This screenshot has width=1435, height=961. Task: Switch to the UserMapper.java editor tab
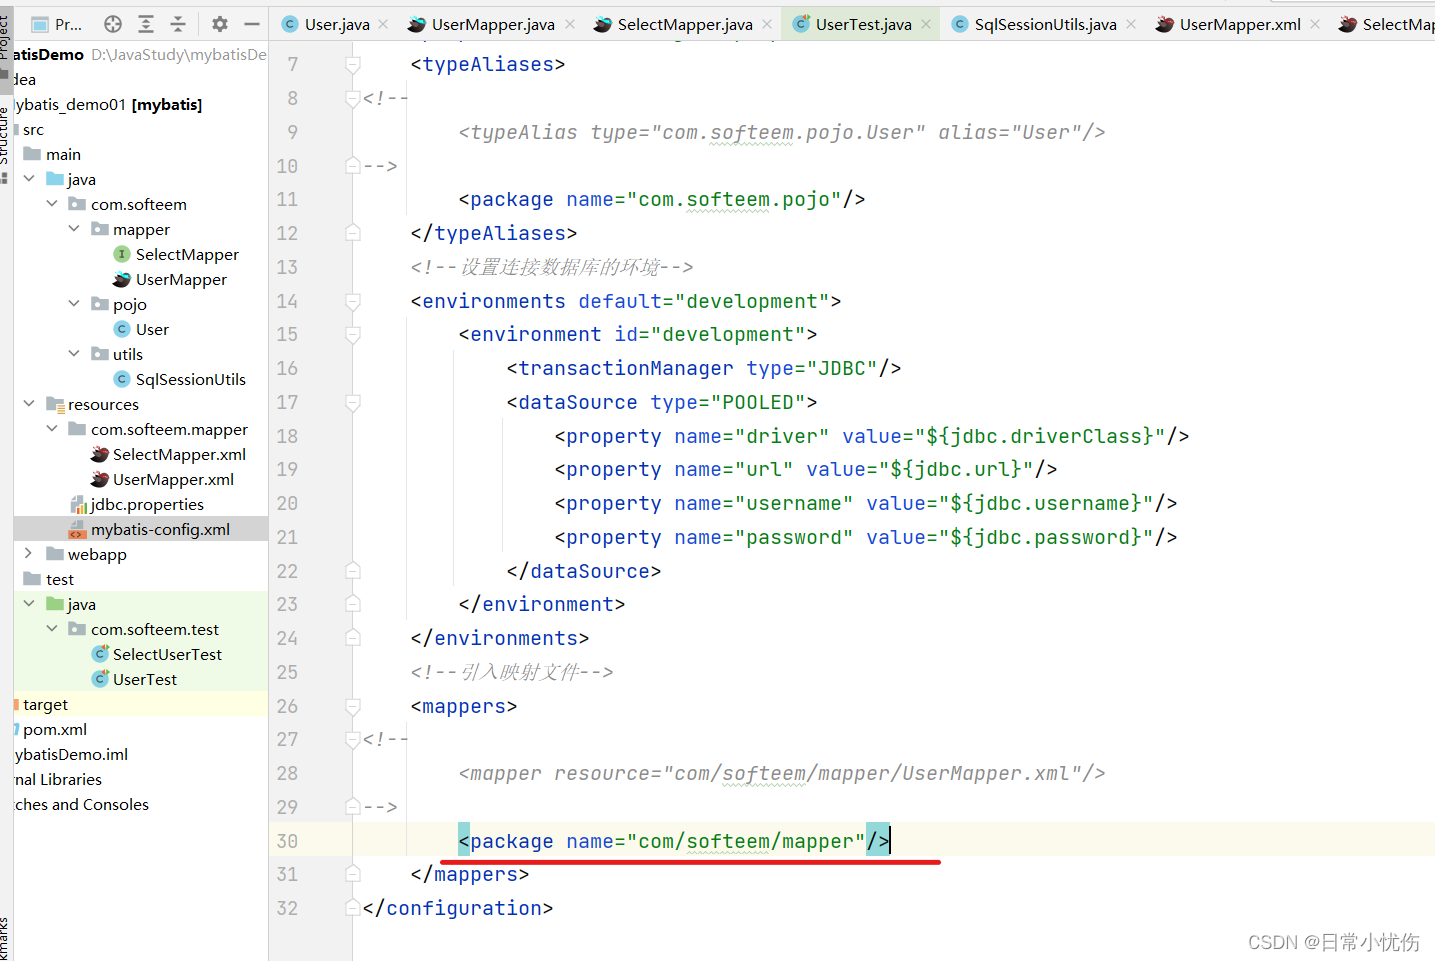pos(493,24)
